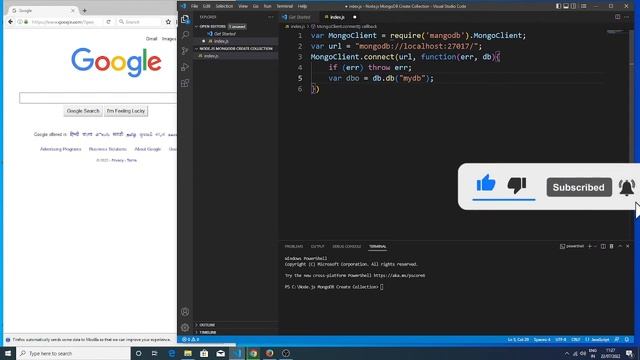Click the Subscribed button
Viewport: 640px width, 360px height.
click(x=579, y=187)
